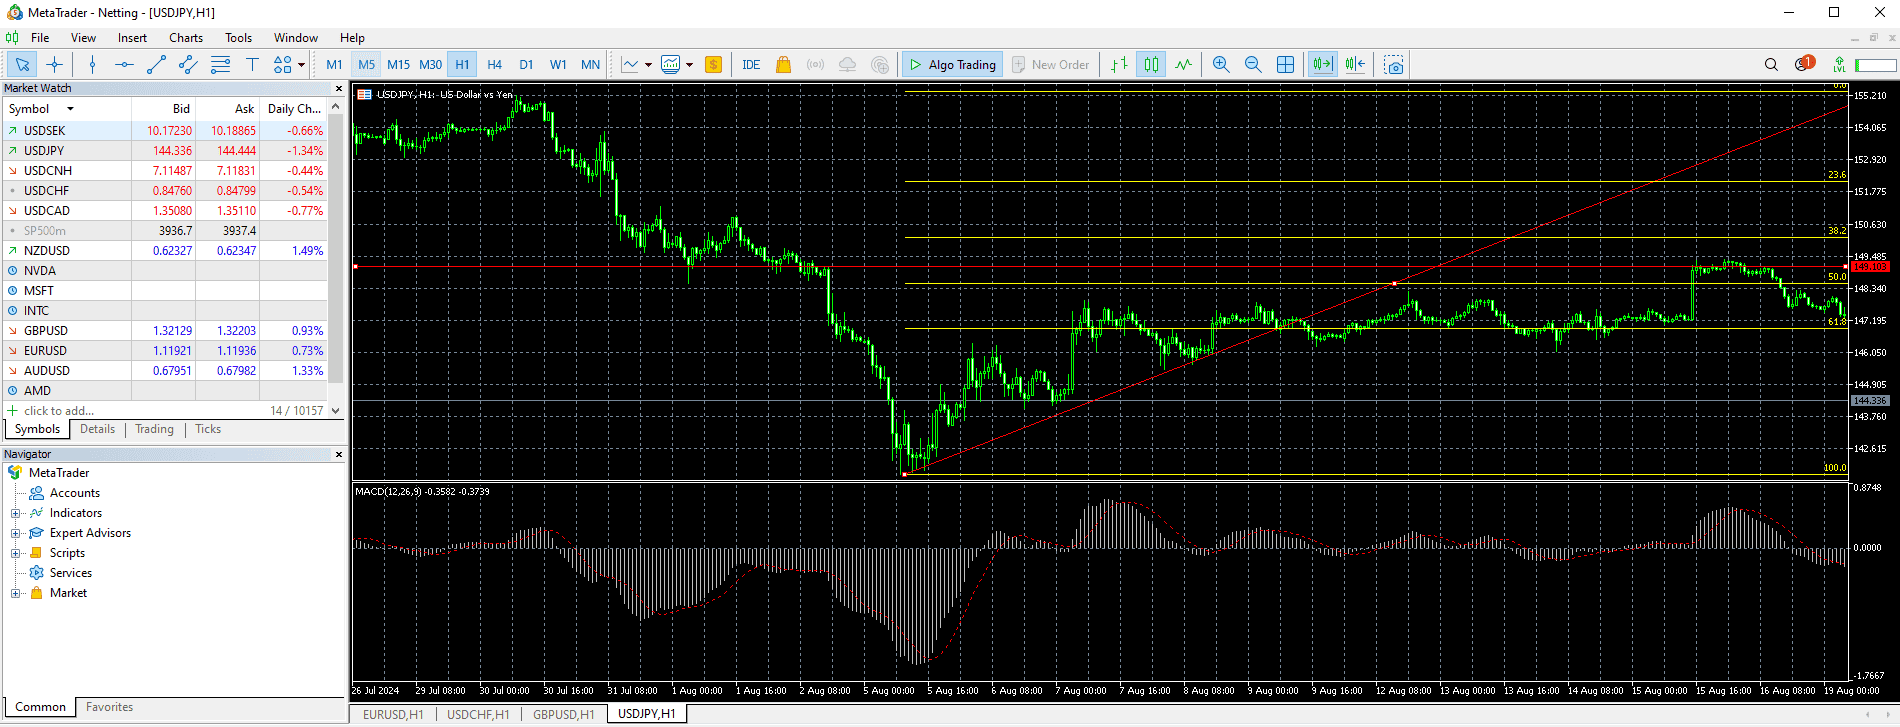Click the zoom out magnifier icon
The image size is (1900, 727).
tap(1253, 65)
